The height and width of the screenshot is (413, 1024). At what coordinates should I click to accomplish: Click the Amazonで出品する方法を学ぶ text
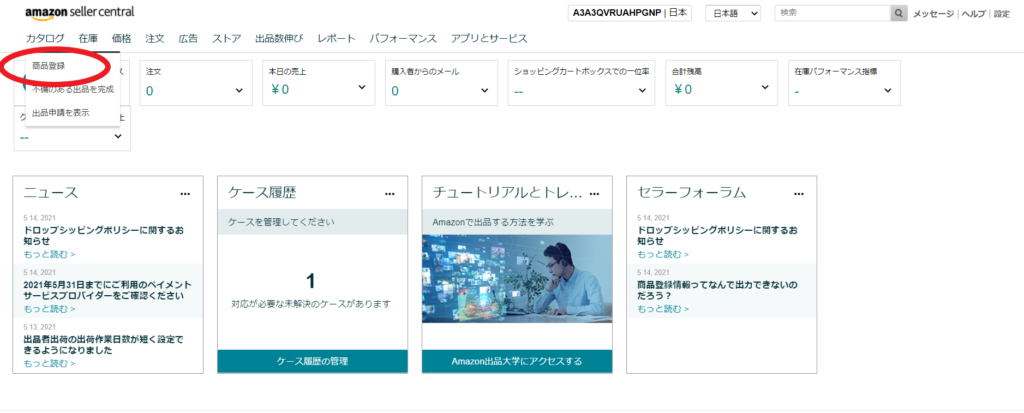click(493, 222)
